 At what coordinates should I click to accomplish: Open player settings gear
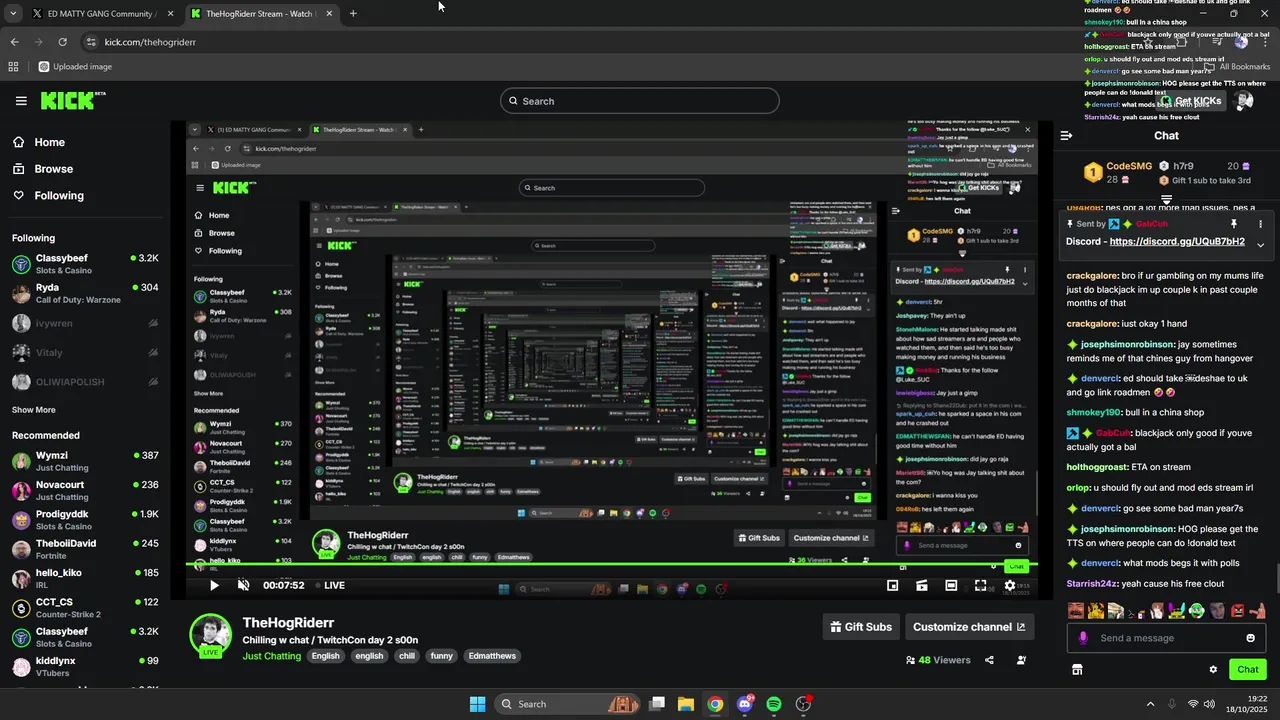[1010, 586]
